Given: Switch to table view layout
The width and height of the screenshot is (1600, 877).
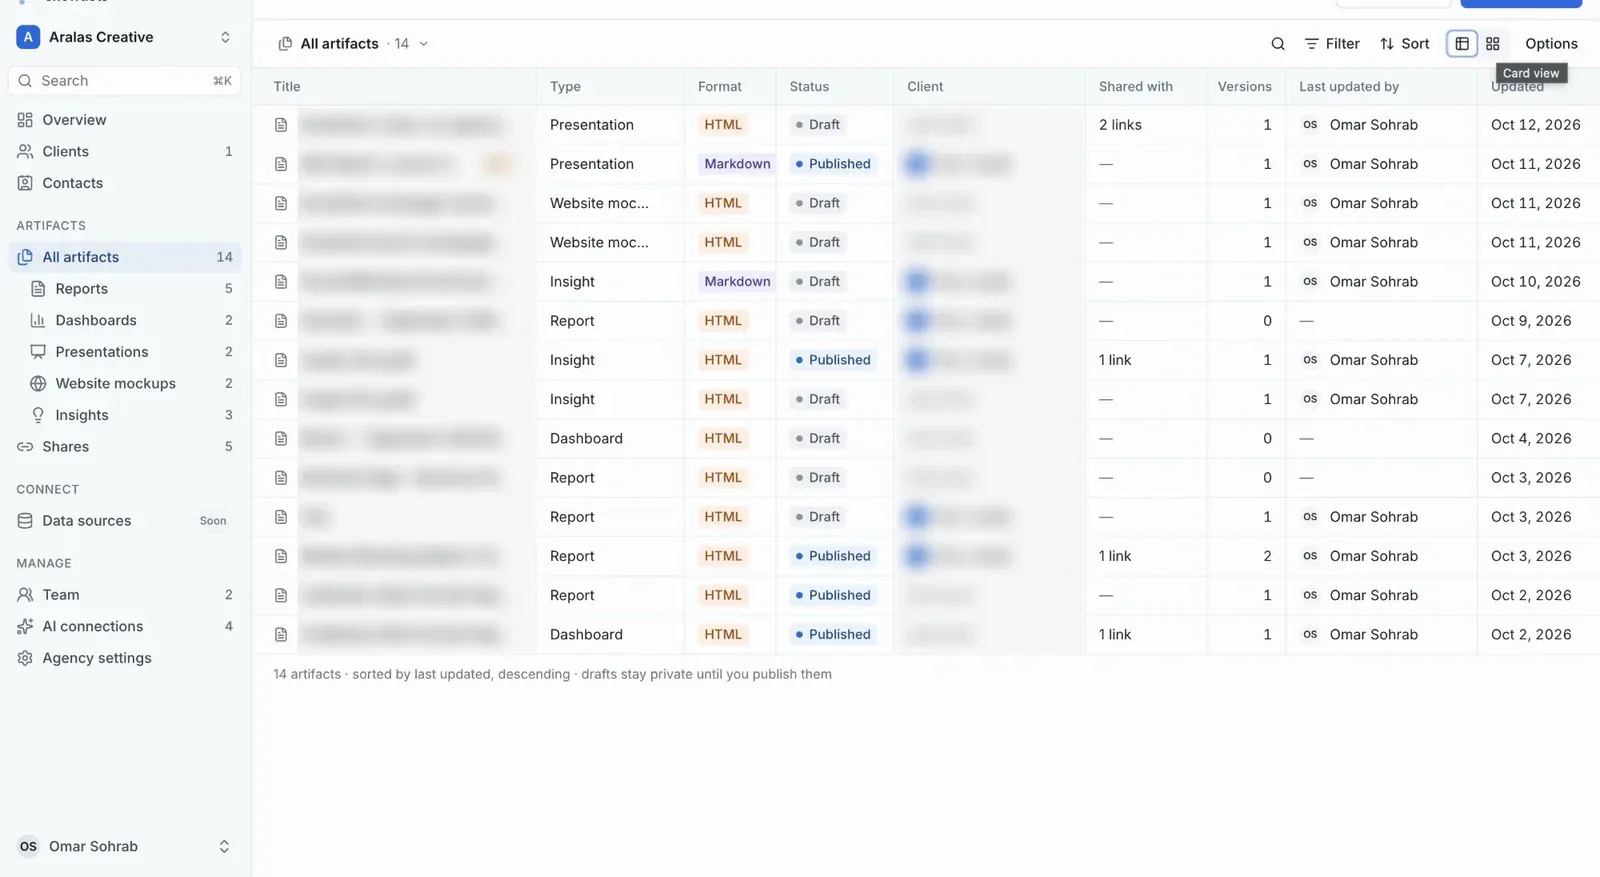Looking at the screenshot, I should [x=1462, y=44].
